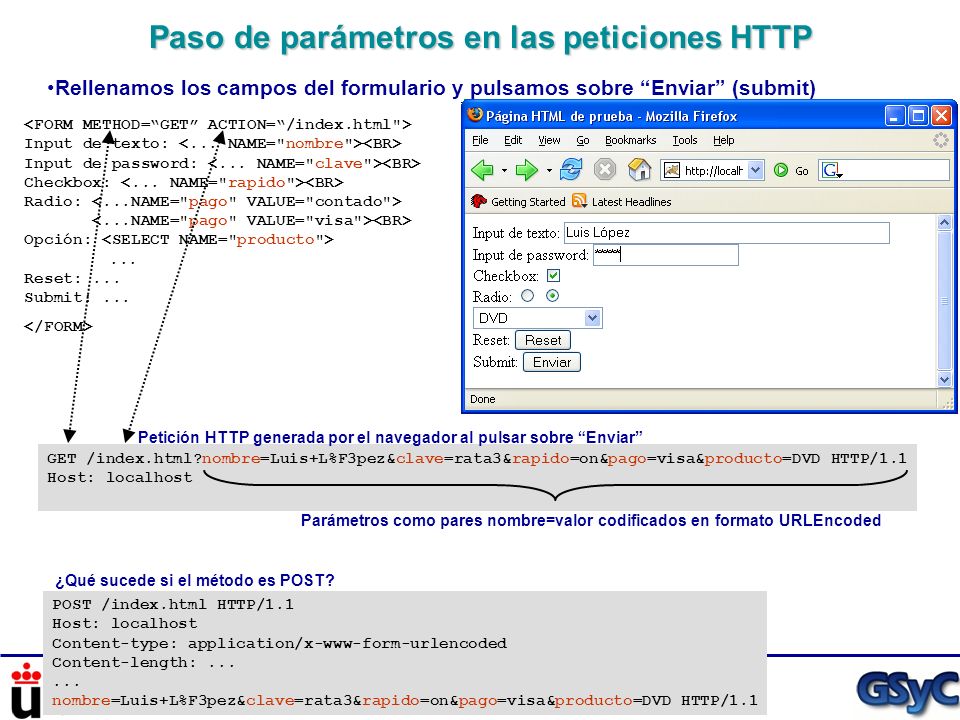Viewport: 960px width, 720px height.
Task: Click the http://localh address bar
Action: click(713, 170)
